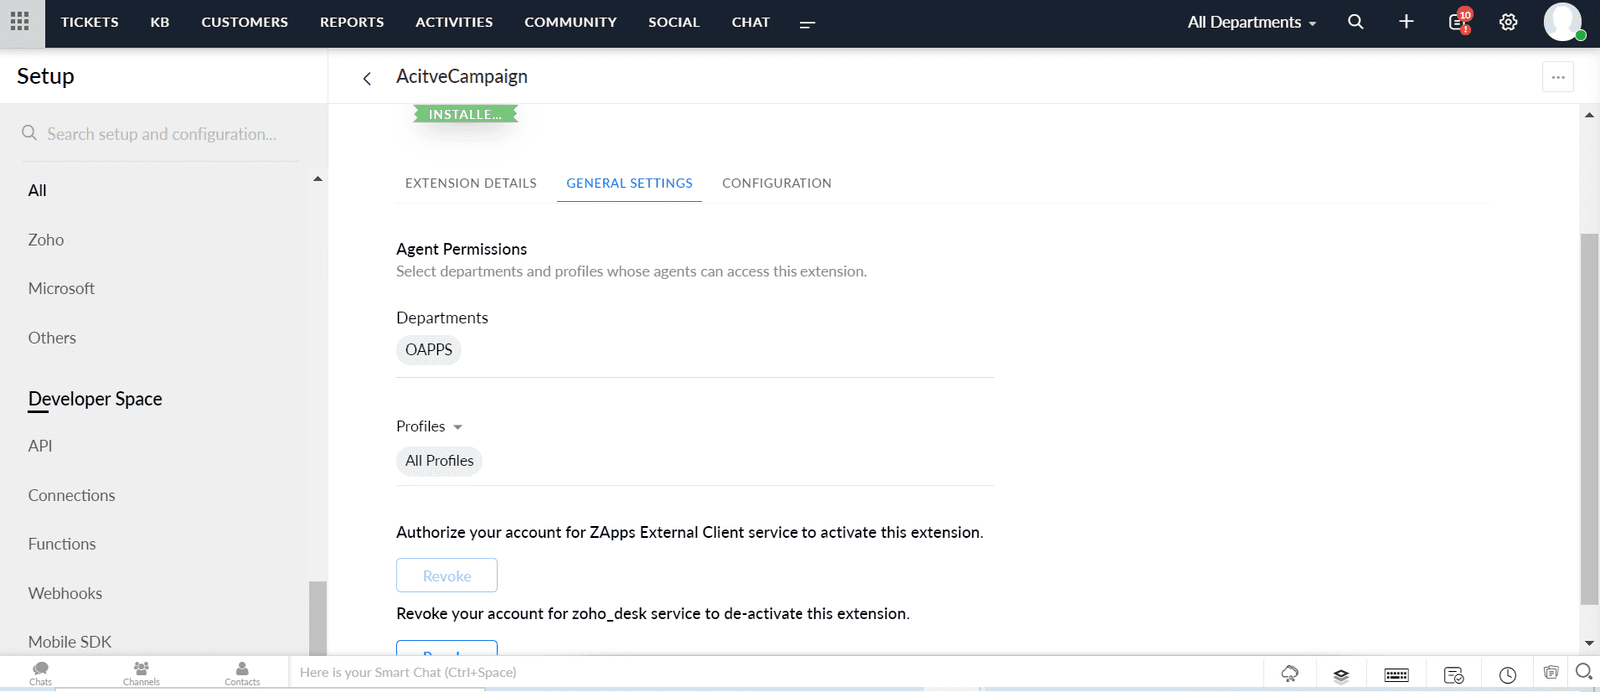Click the main page vertical scrollbar
Image resolution: width=1600 pixels, height=692 pixels.
[1589, 419]
